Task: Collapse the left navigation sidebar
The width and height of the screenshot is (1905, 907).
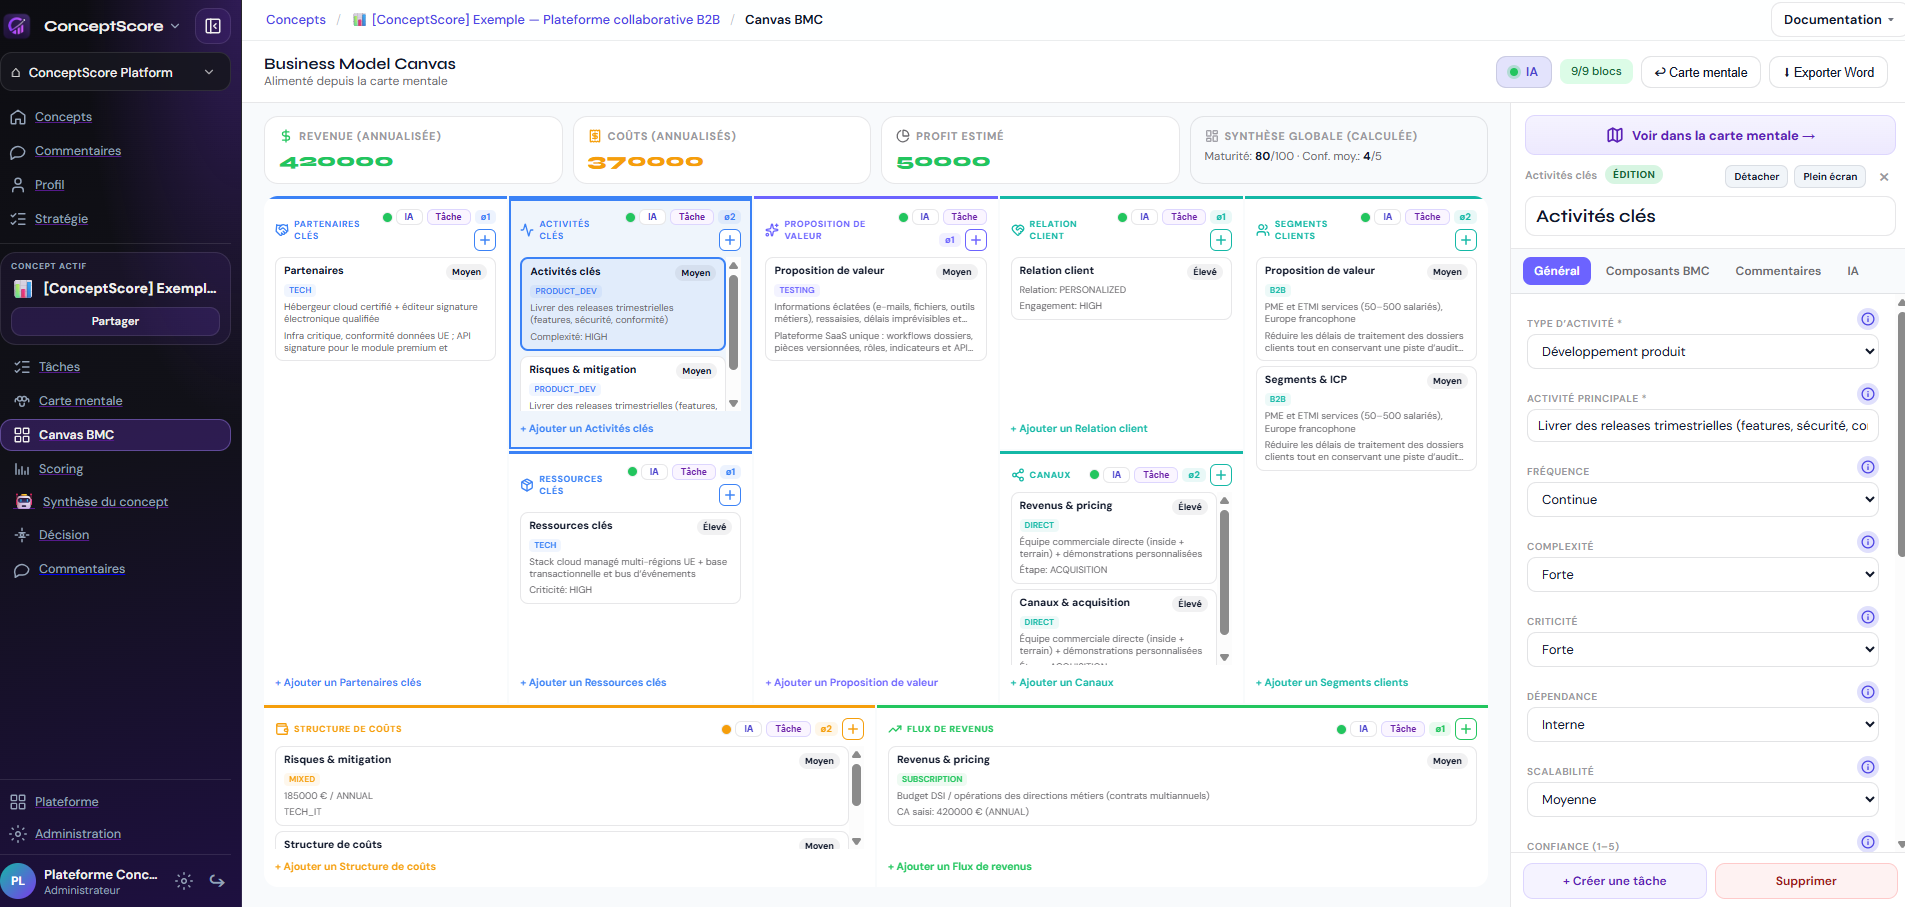Action: [213, 25]
